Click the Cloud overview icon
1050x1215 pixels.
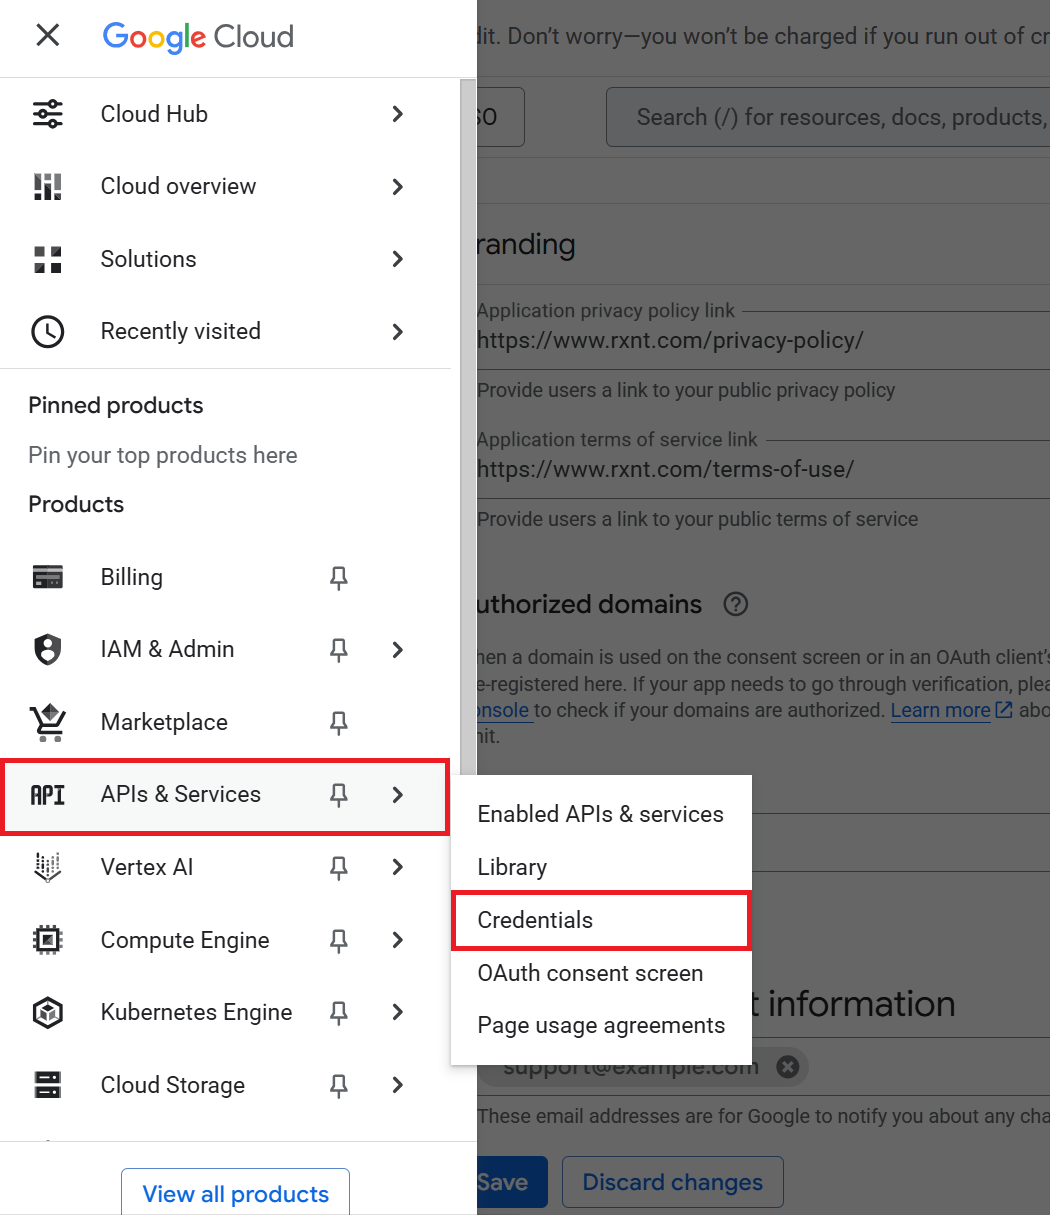click(48, 186)
